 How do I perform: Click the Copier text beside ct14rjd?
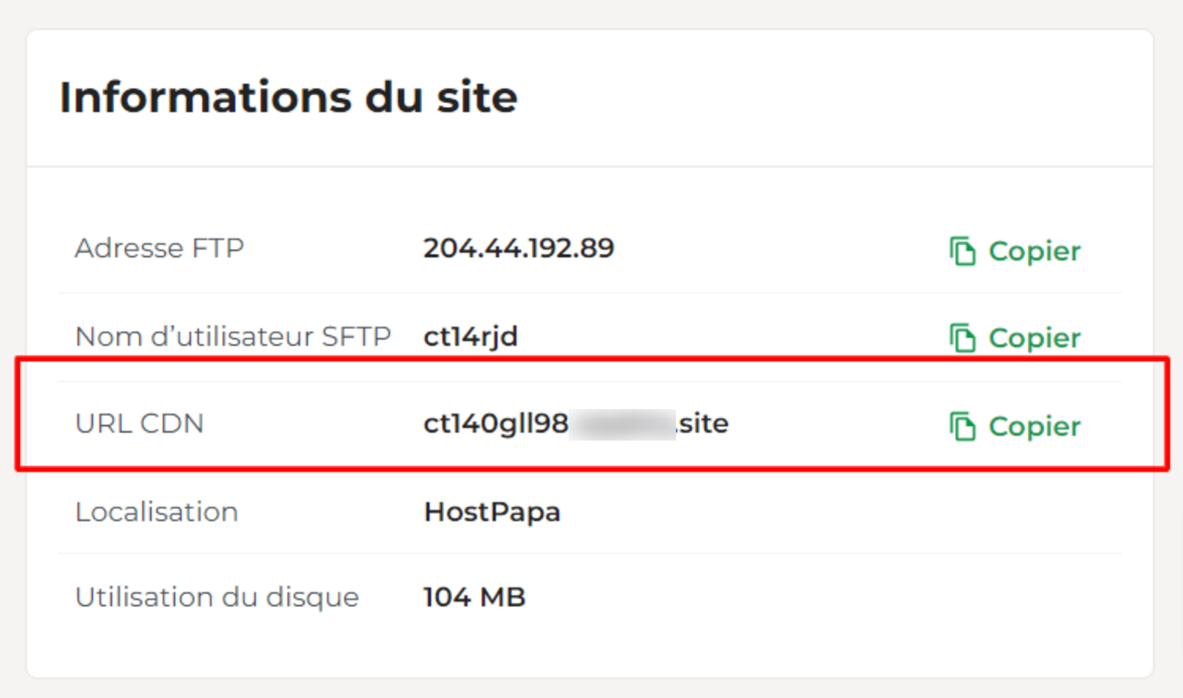(x=1034, y=338)
